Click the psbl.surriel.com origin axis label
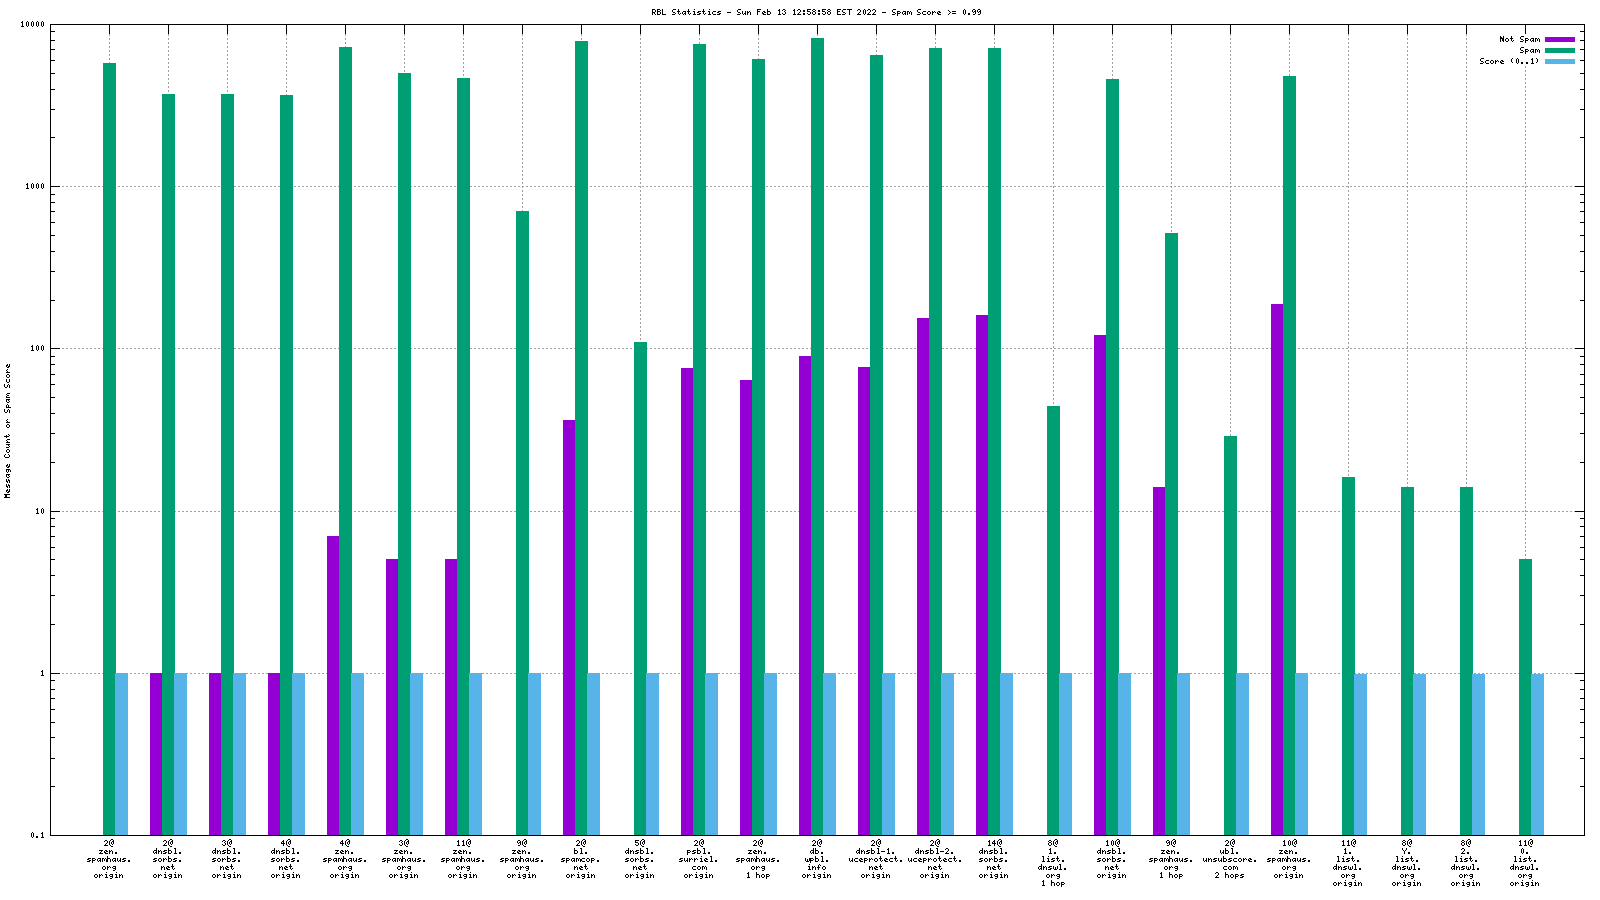Screen dimensions: 1600x900 click(x=699, y=860)
